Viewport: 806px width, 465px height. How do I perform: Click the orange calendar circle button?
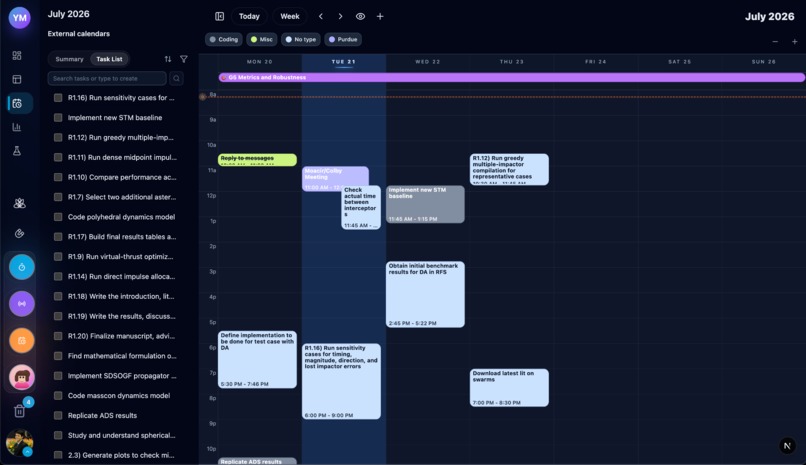pos(22,340)
